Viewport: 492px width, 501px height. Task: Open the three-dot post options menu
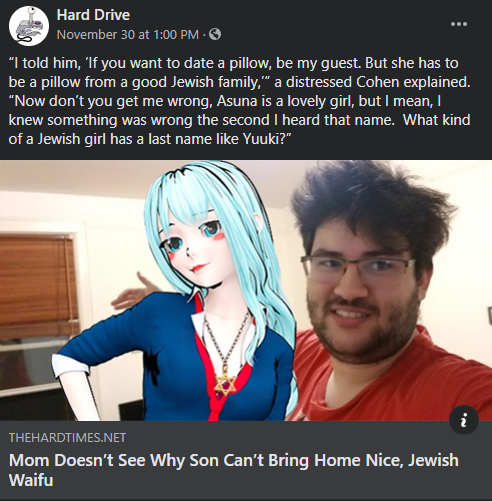point(459,24)
